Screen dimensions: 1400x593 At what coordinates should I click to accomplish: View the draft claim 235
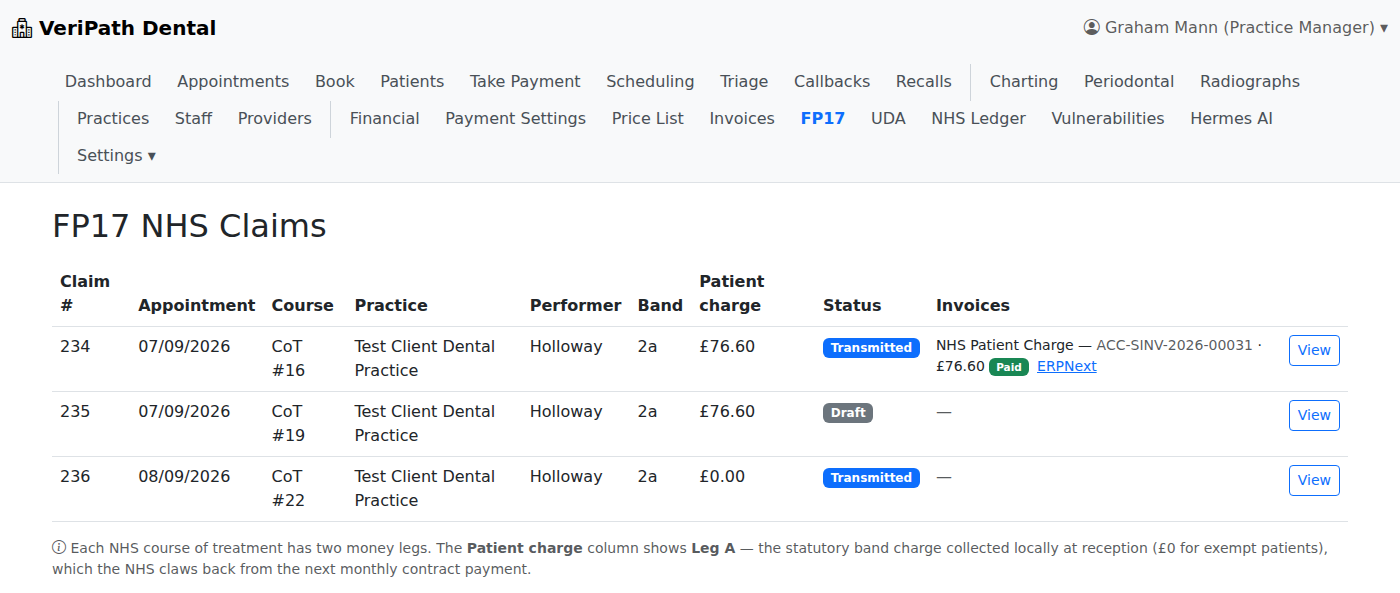1314,415
